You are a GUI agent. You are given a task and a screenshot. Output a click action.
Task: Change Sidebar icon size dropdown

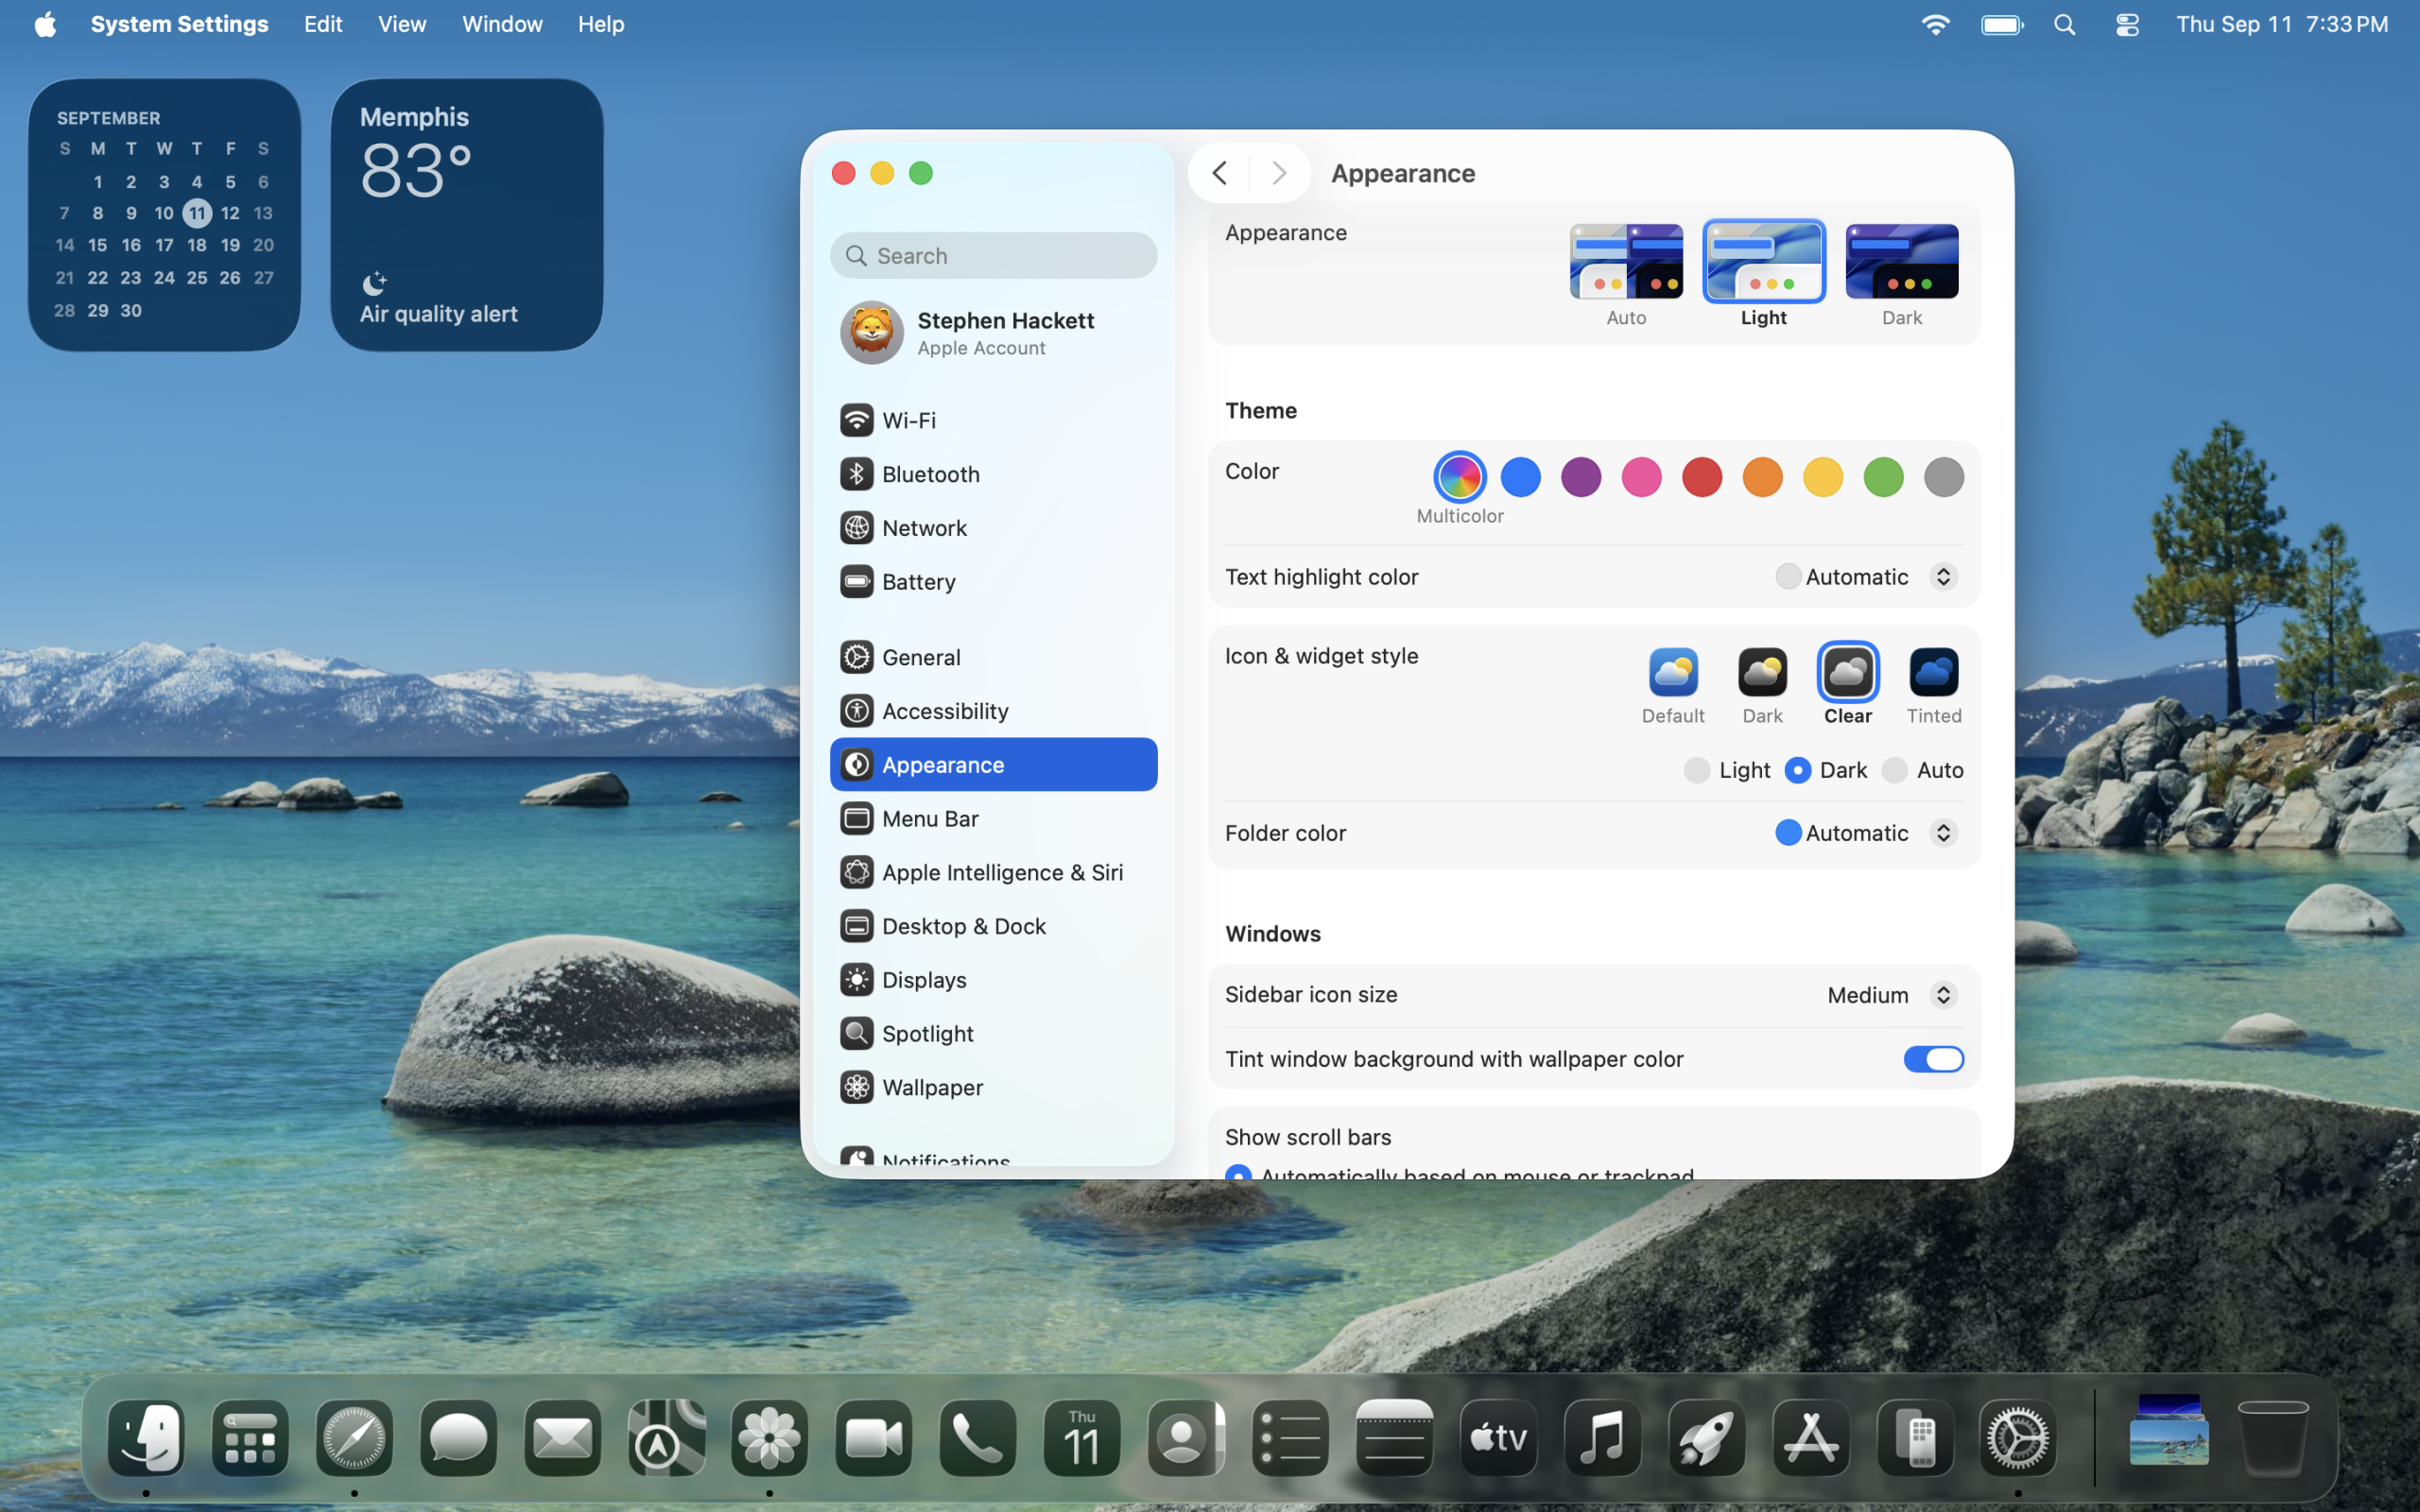[1890, 995]
